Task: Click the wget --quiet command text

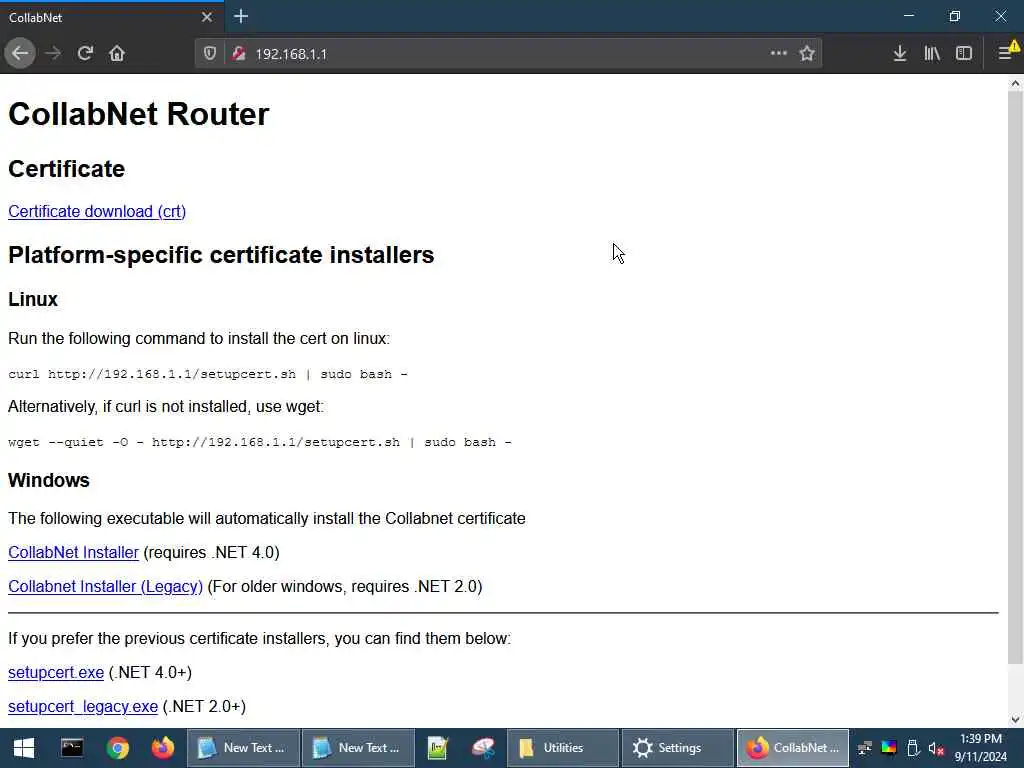Action: coord(259,442)
